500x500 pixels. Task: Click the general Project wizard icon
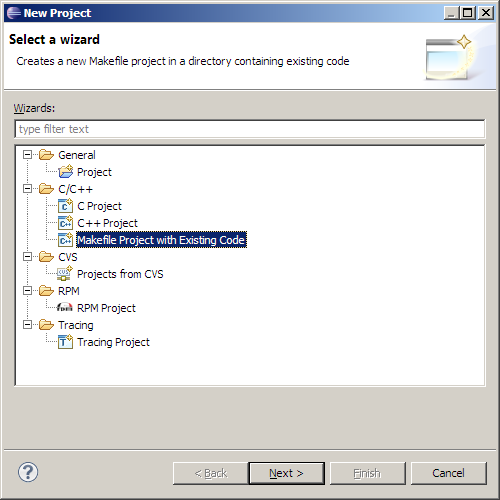(65, 172)
